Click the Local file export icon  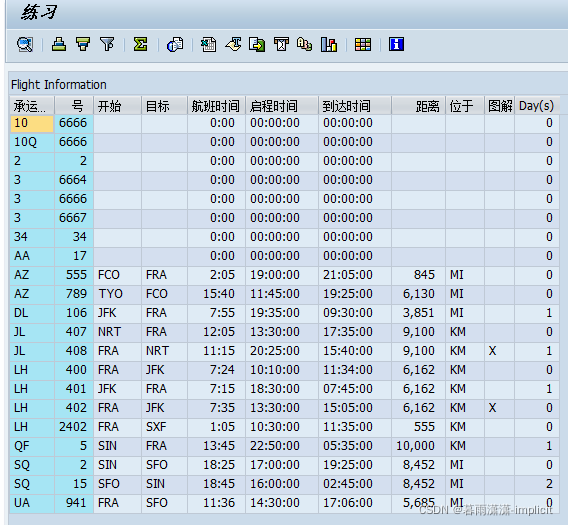[x=257, y=45]
